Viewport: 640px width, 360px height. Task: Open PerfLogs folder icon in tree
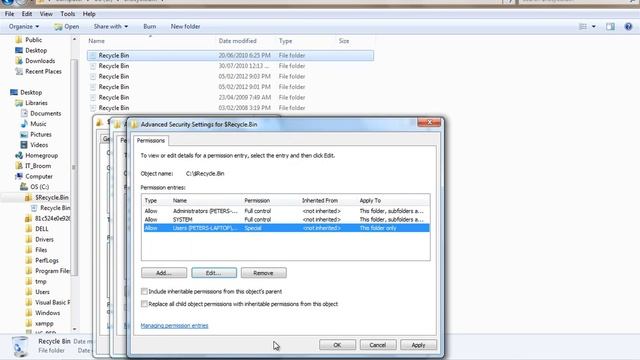(29, 260)
